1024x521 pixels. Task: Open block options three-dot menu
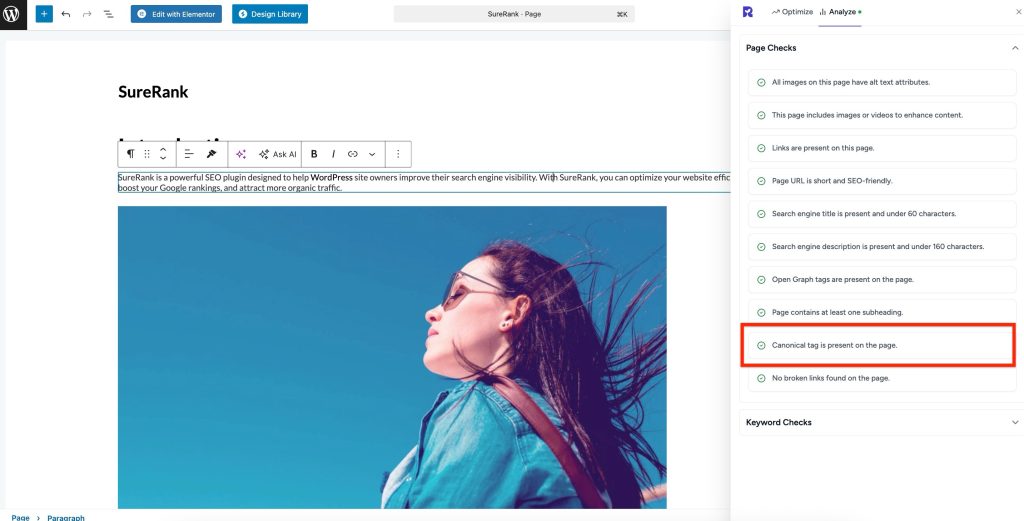tap(398, 154)
